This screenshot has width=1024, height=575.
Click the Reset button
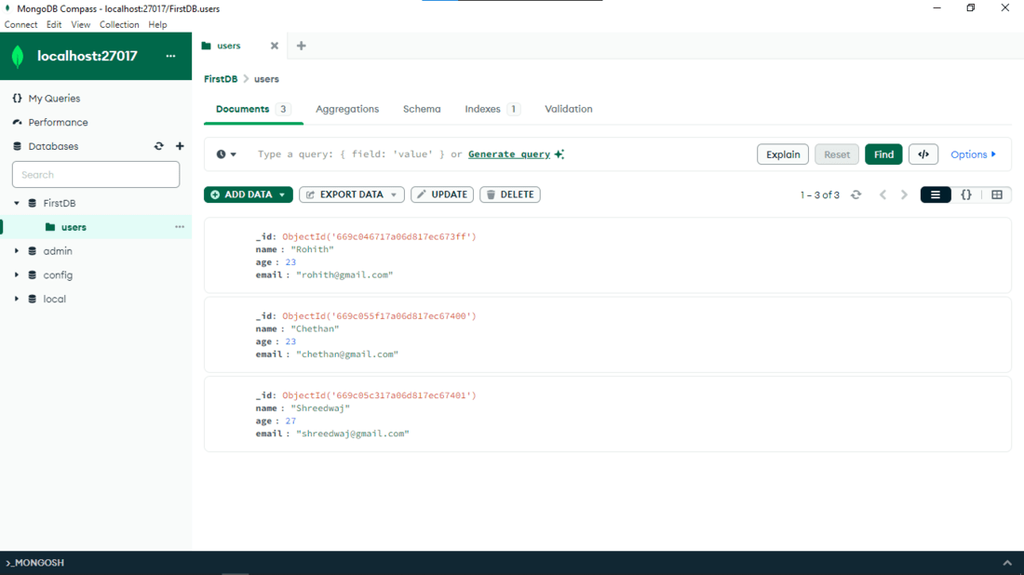(837, 154)
